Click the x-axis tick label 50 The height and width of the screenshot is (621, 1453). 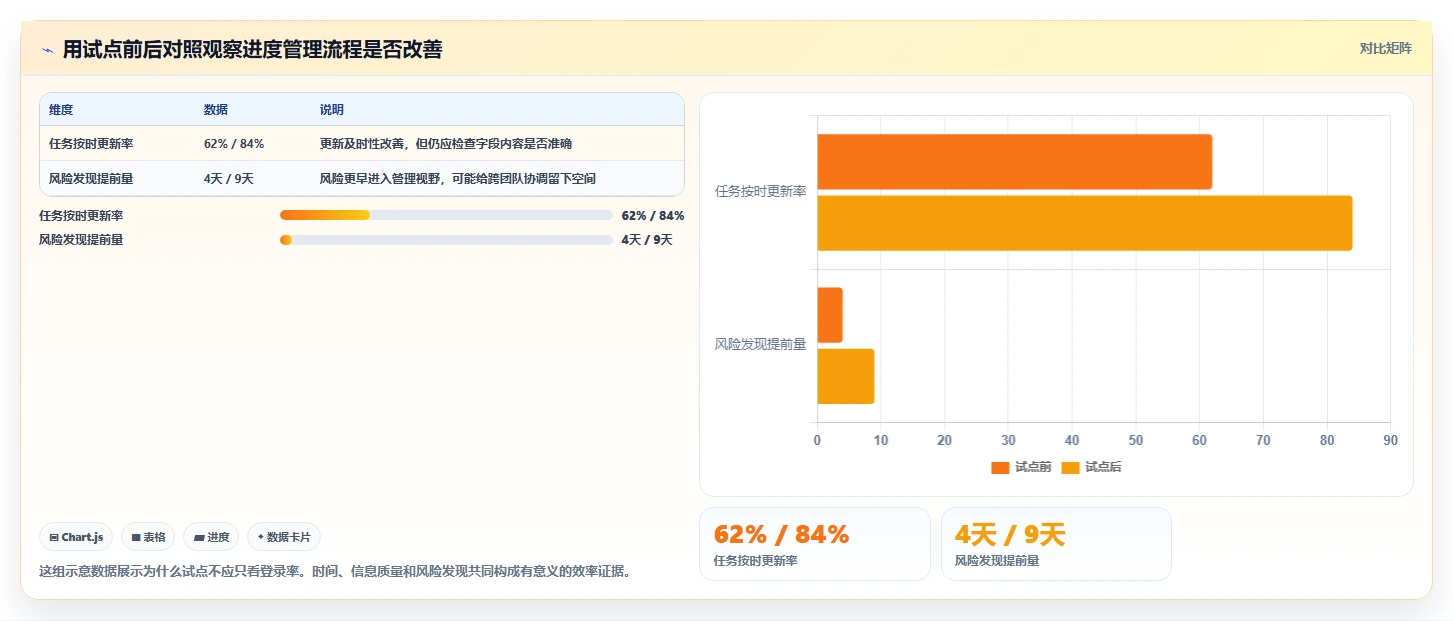click(1136, 440)
